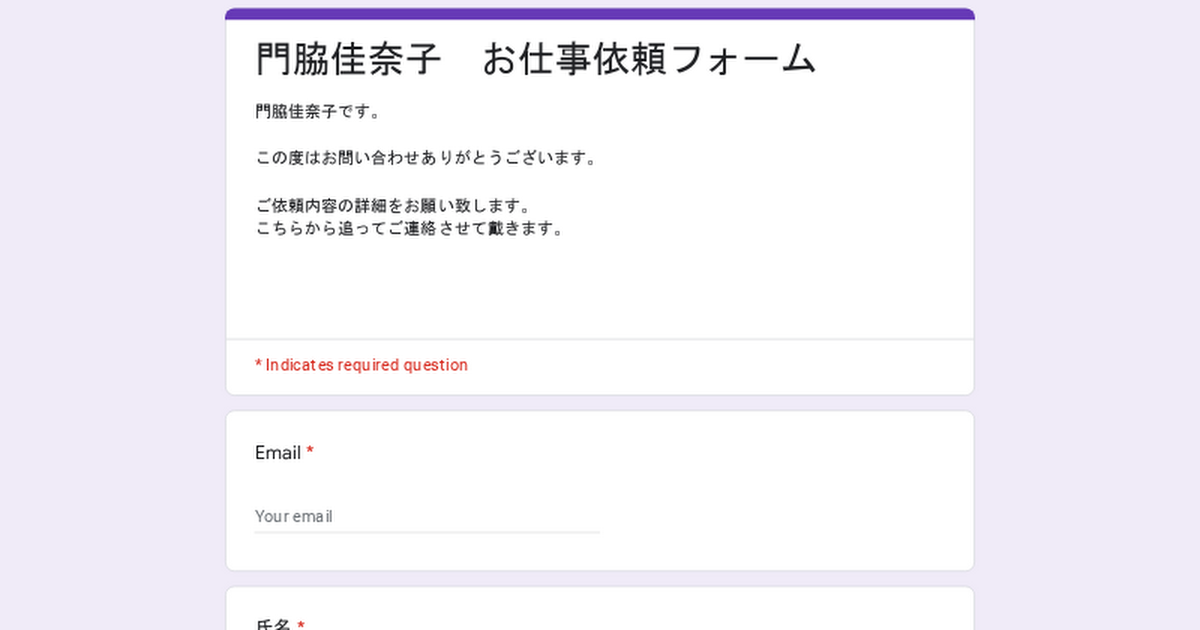Click the empty space below the description text
The width and height of the screenshot is (1200, 630).
[600, 288]
